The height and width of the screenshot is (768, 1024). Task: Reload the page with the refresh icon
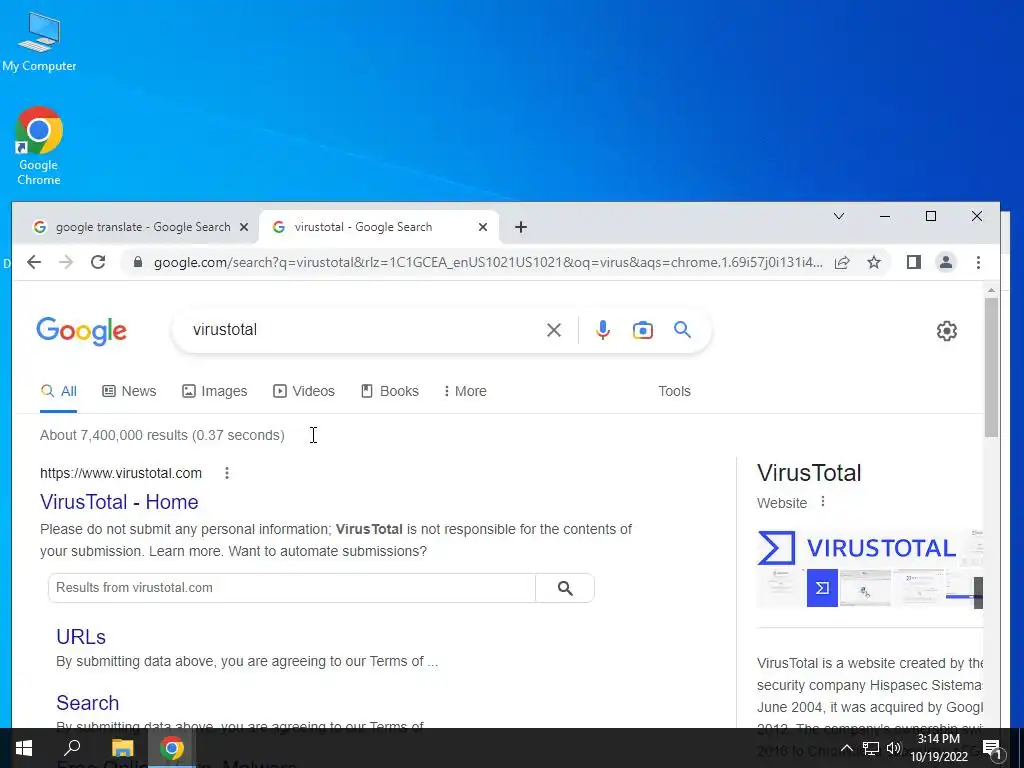98,263
